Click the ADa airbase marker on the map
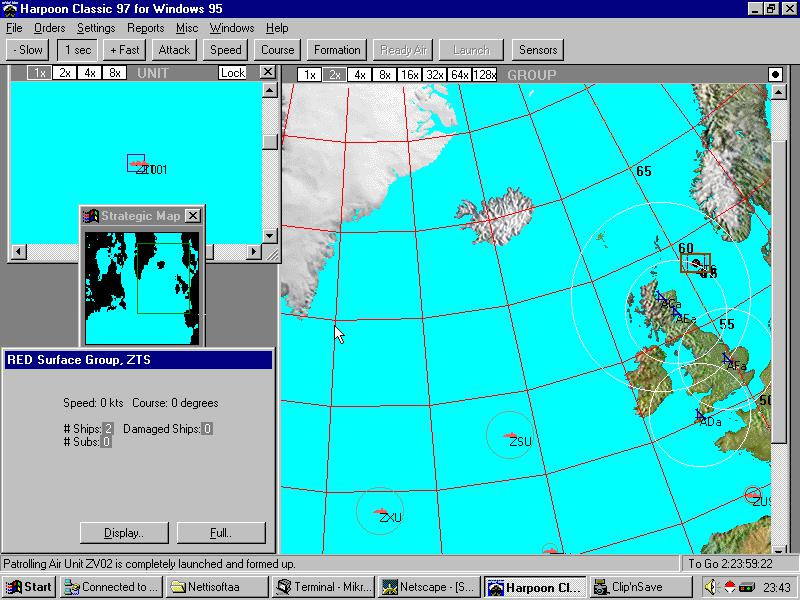Image resolution: width=800 pixels, height=600 pixels. (x=701, y=415)
